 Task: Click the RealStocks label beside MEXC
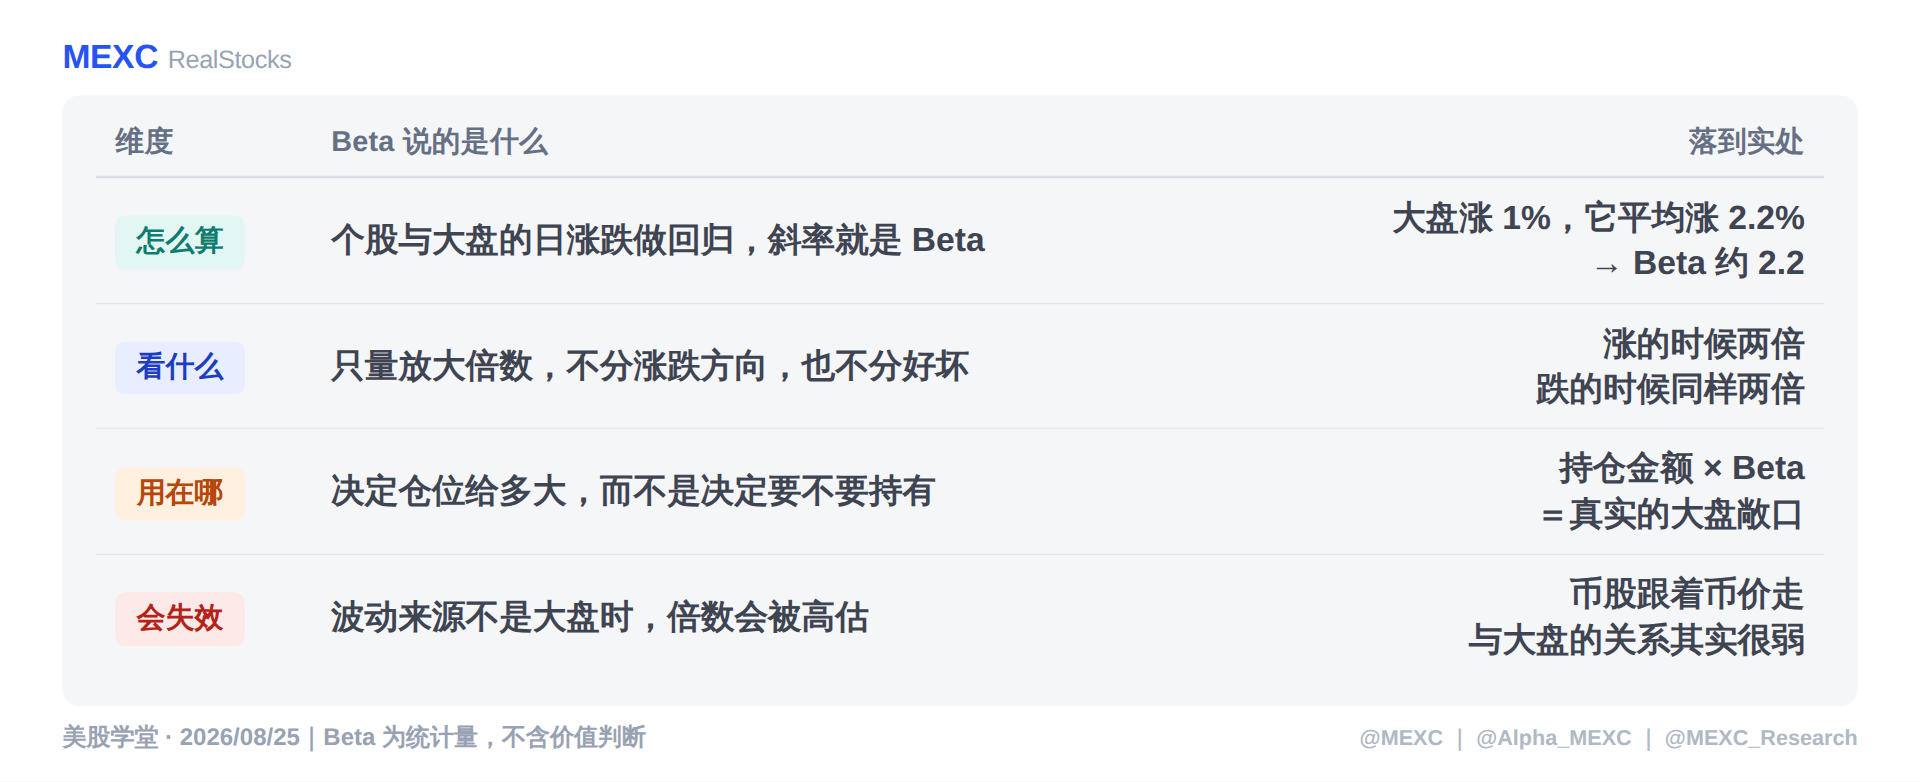230,60
